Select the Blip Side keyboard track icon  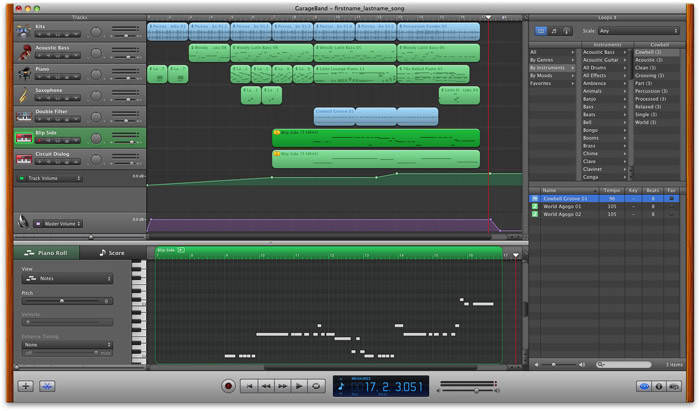pyautogui.click(x=24, y=138)
